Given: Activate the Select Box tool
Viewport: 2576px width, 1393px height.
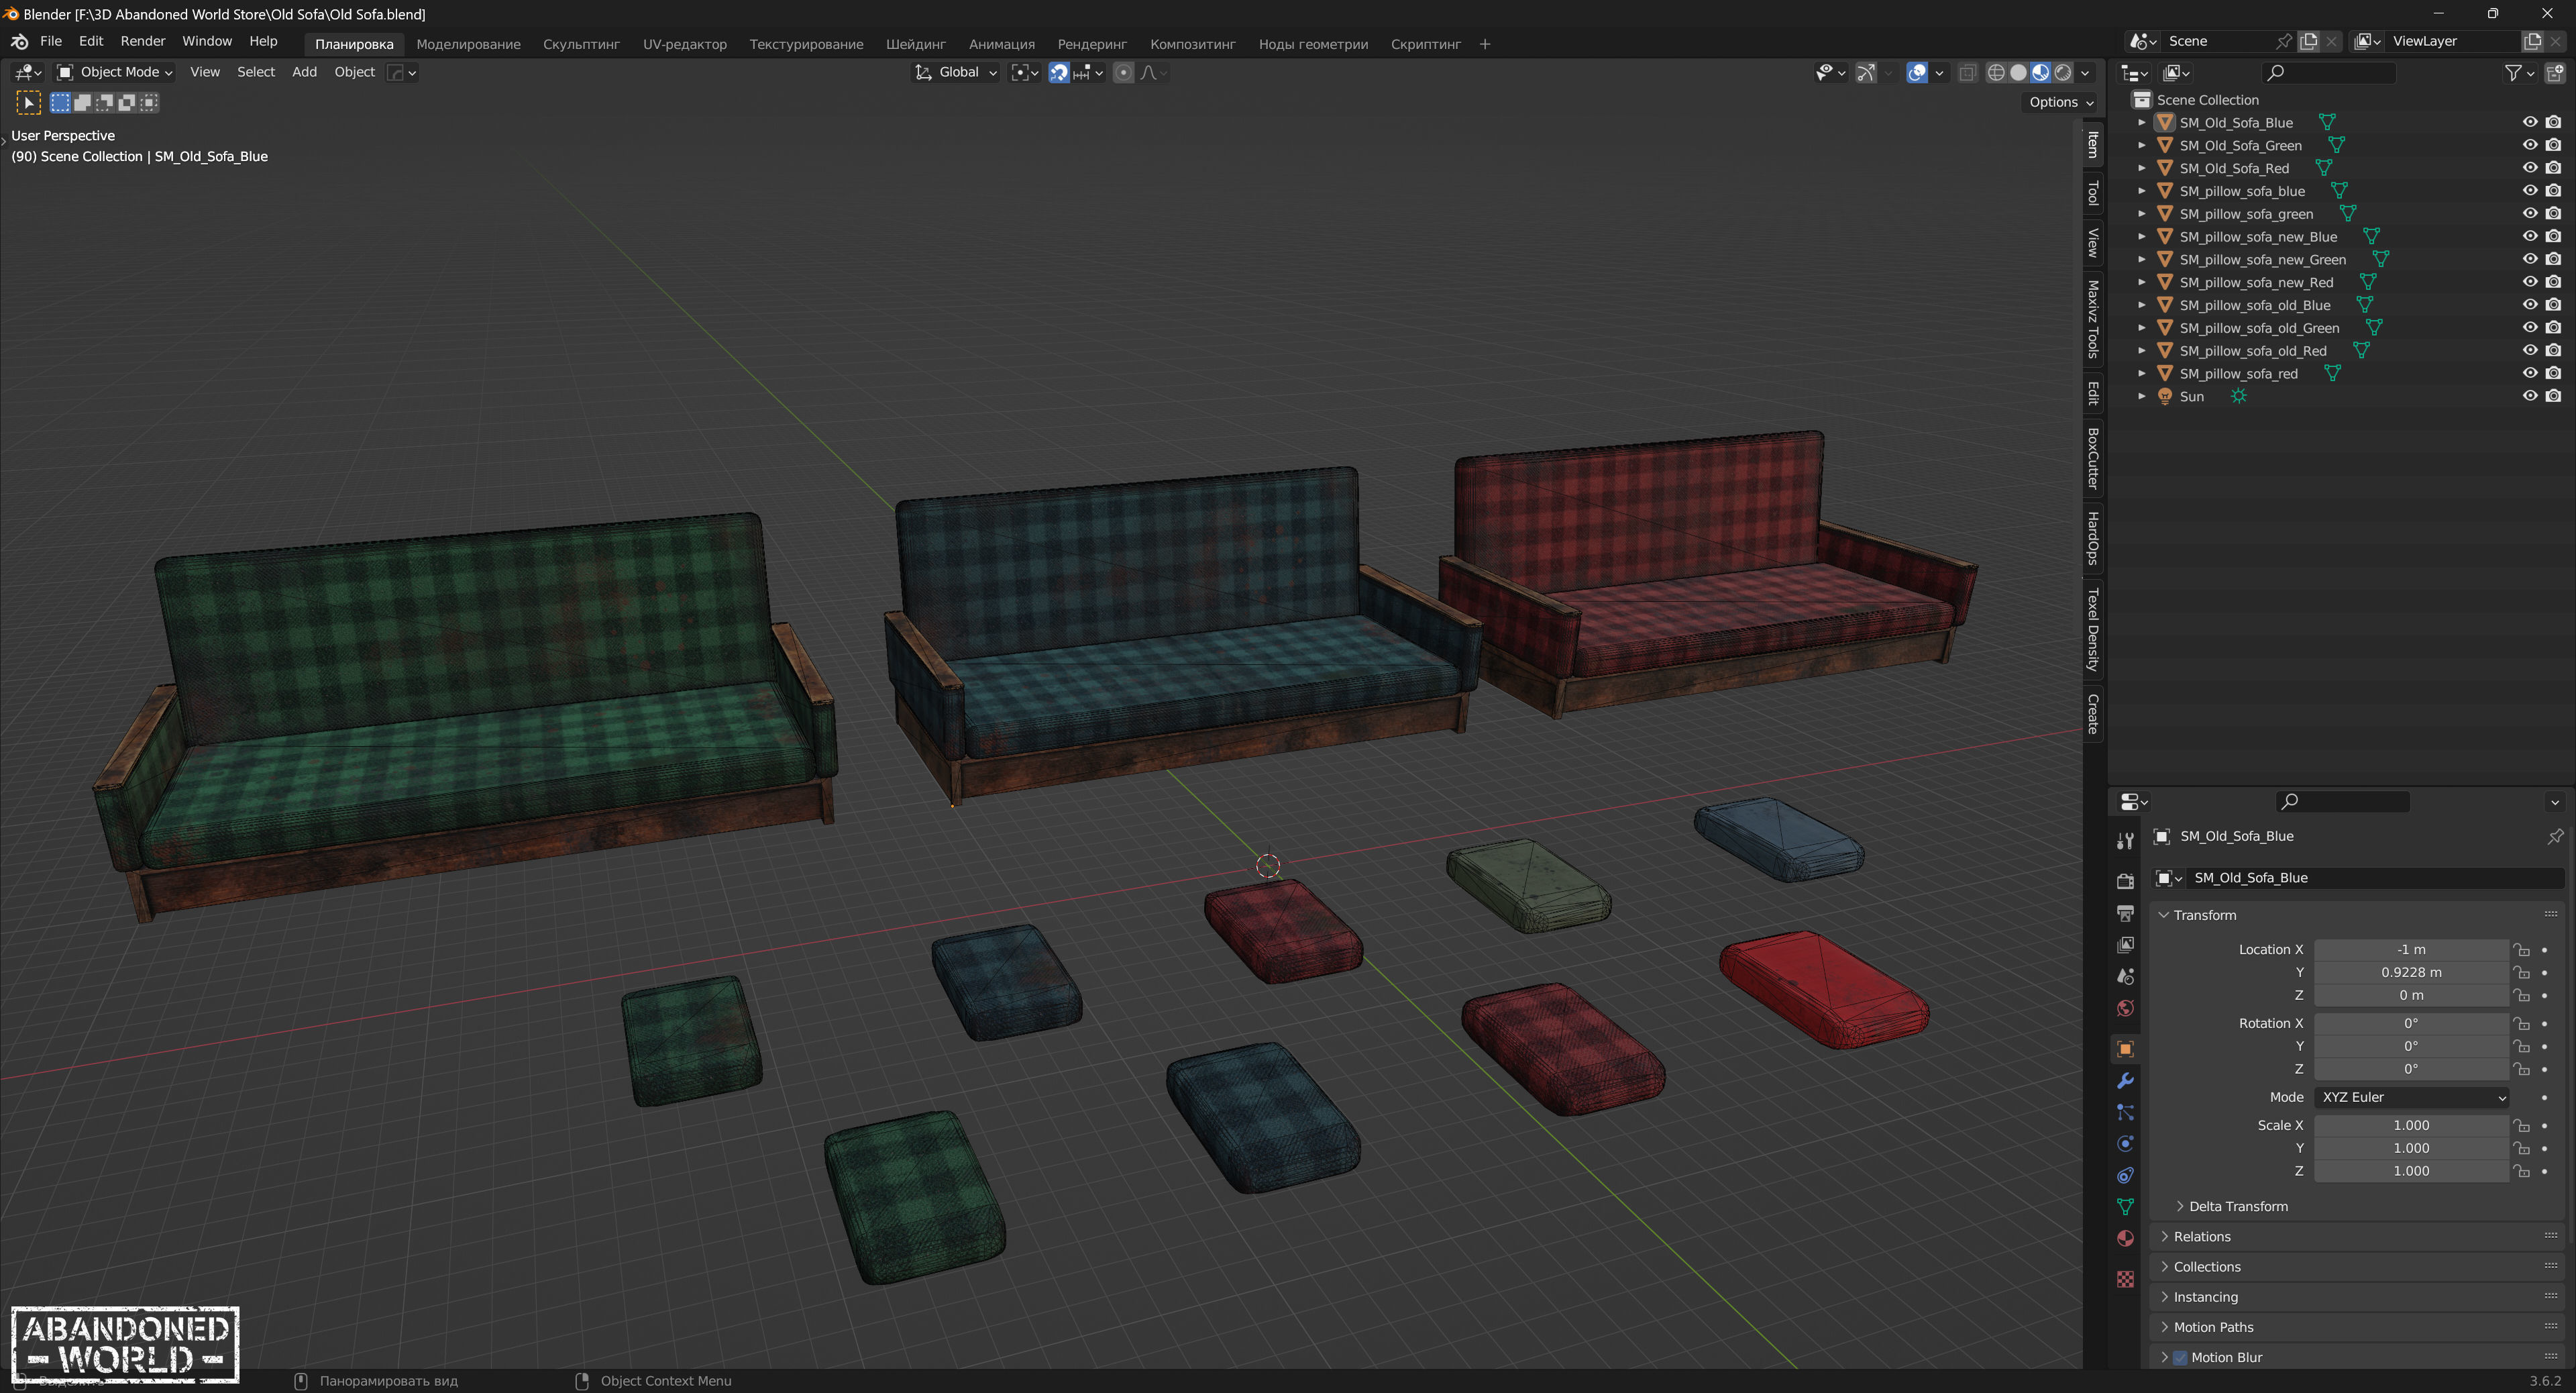Looking at the screenshot, I should tap(28, 102).
